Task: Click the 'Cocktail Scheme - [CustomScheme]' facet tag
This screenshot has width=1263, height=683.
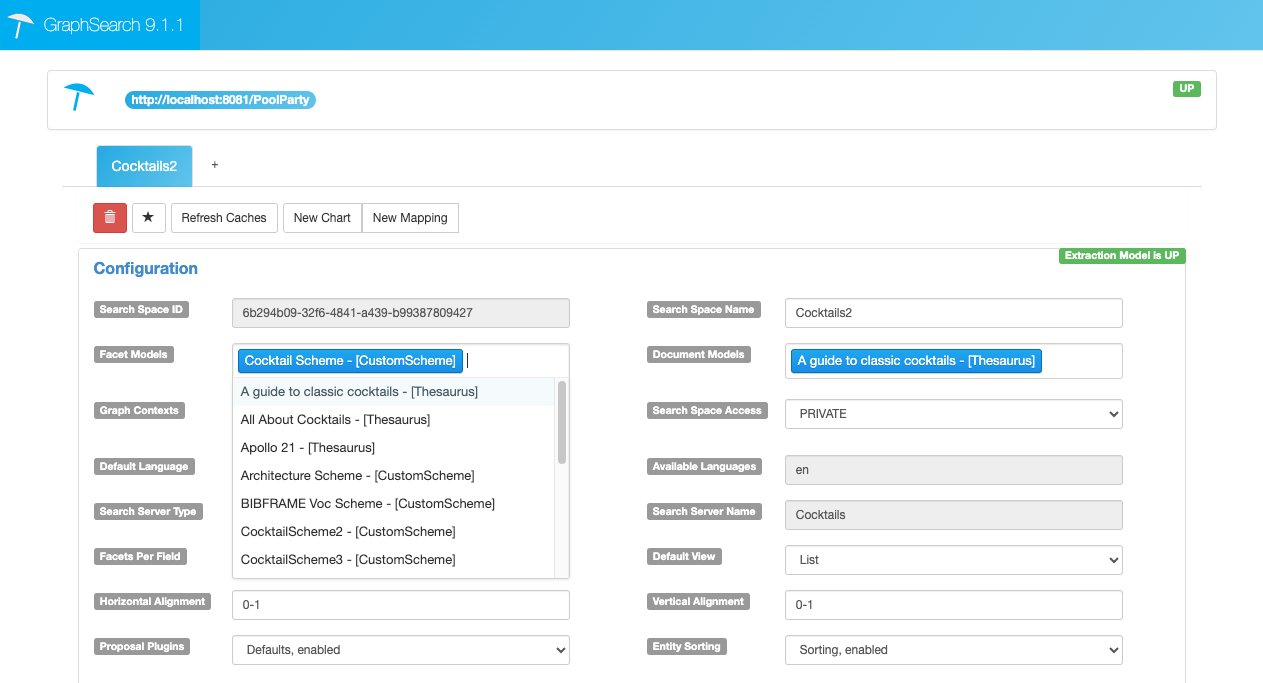Action: point(350,360)
